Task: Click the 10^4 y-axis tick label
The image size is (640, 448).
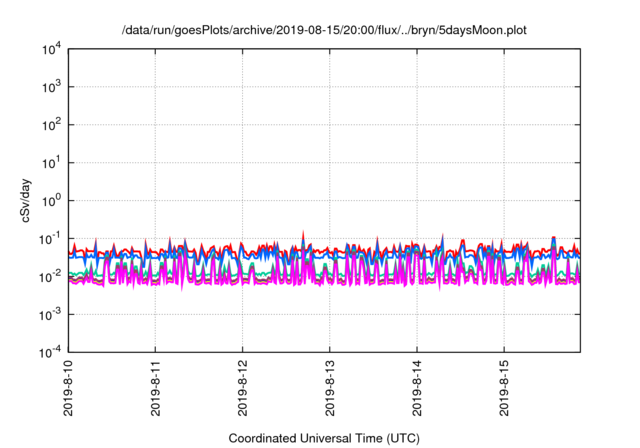Action: coord(52,50)
